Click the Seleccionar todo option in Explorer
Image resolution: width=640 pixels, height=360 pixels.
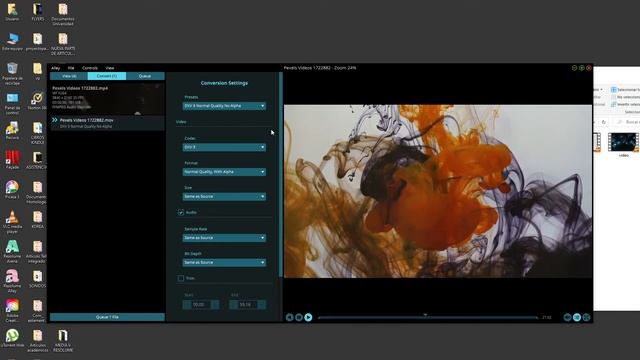tap(626, 90)
